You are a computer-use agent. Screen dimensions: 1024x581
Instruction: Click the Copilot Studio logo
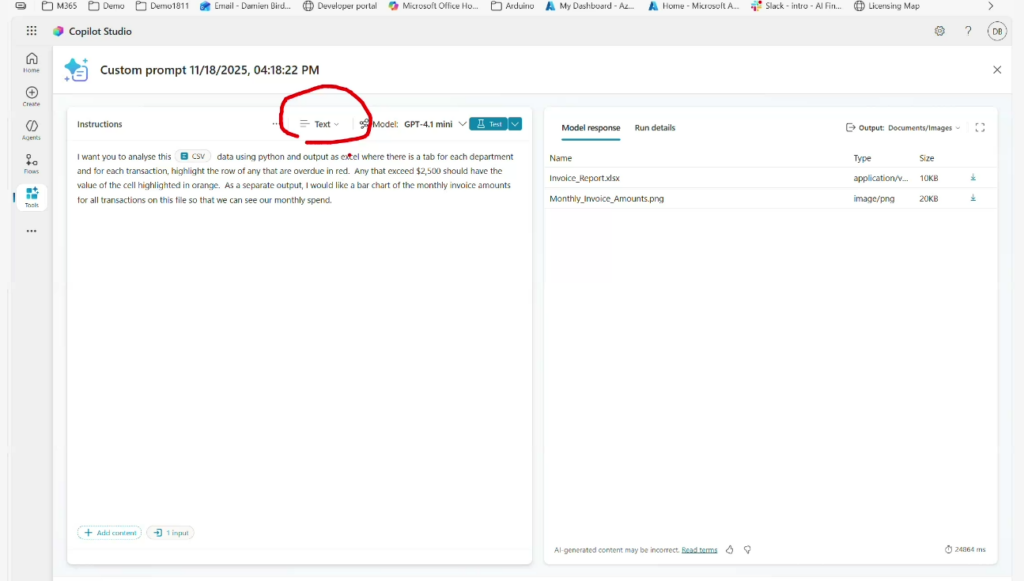(x=58, y=31)
